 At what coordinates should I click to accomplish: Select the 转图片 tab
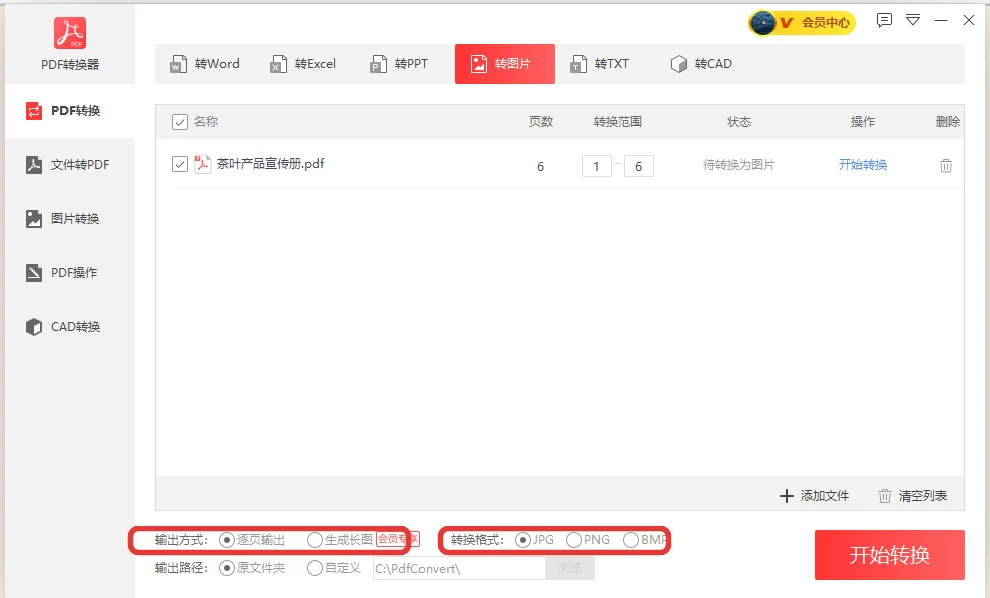pyautogui.click(x=504, y=64)
